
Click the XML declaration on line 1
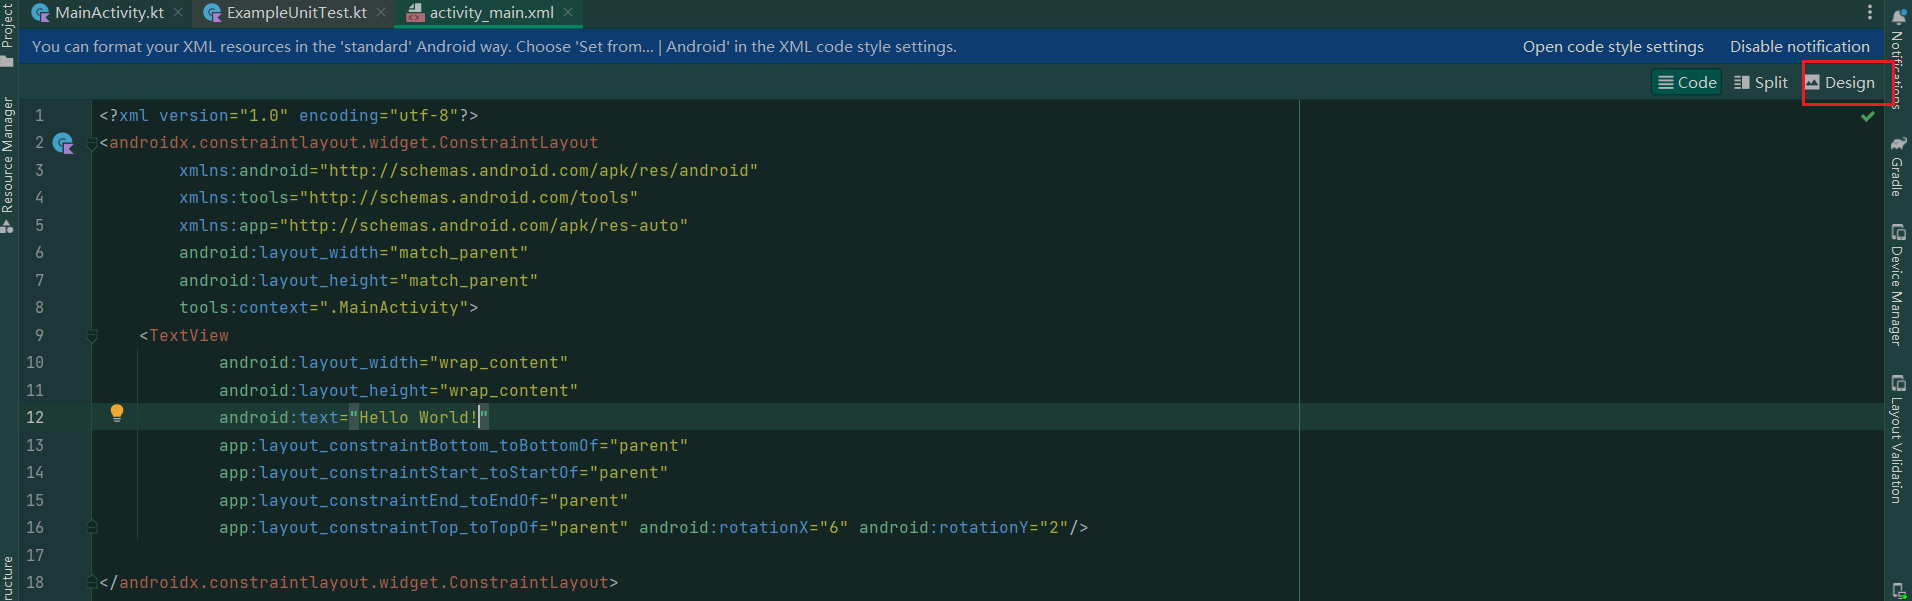tap(289, 116)
